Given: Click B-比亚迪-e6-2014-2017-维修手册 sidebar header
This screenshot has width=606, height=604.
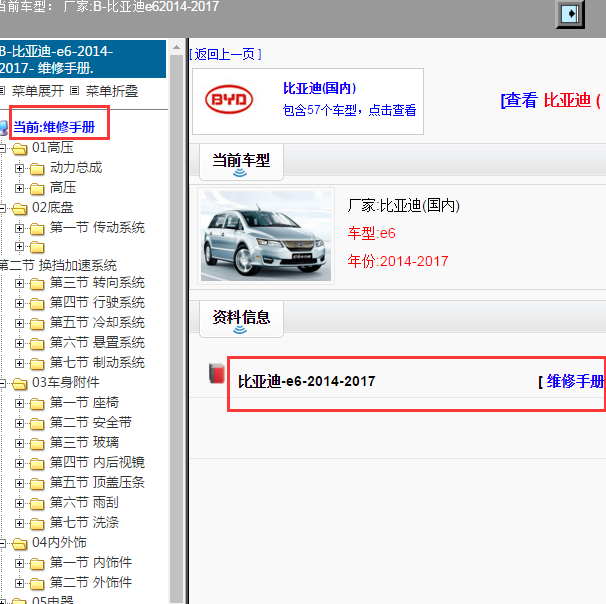Looking at the screenshot, I should (x=83, y=59).
